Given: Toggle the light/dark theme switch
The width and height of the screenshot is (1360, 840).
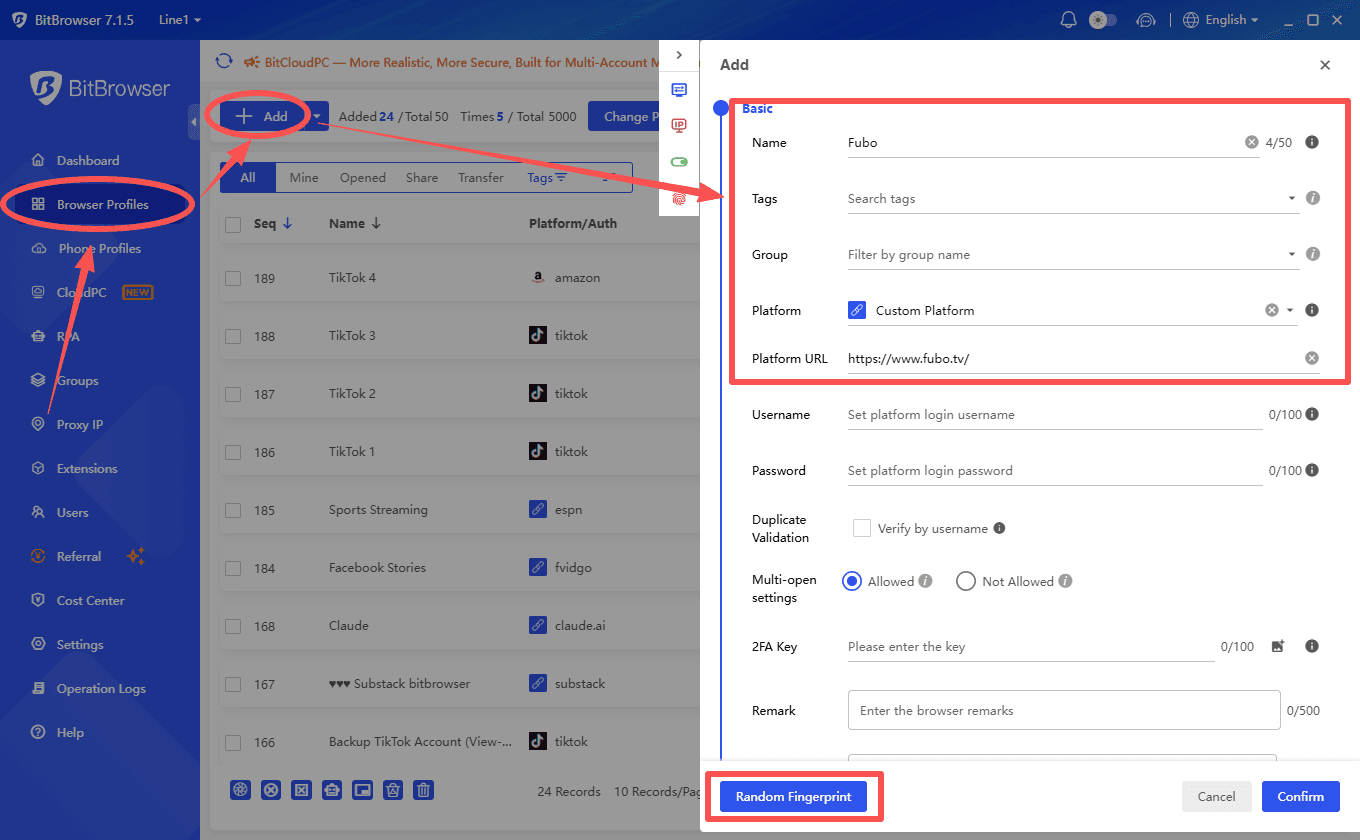Looking at the screenshot, I should 1103,20.
